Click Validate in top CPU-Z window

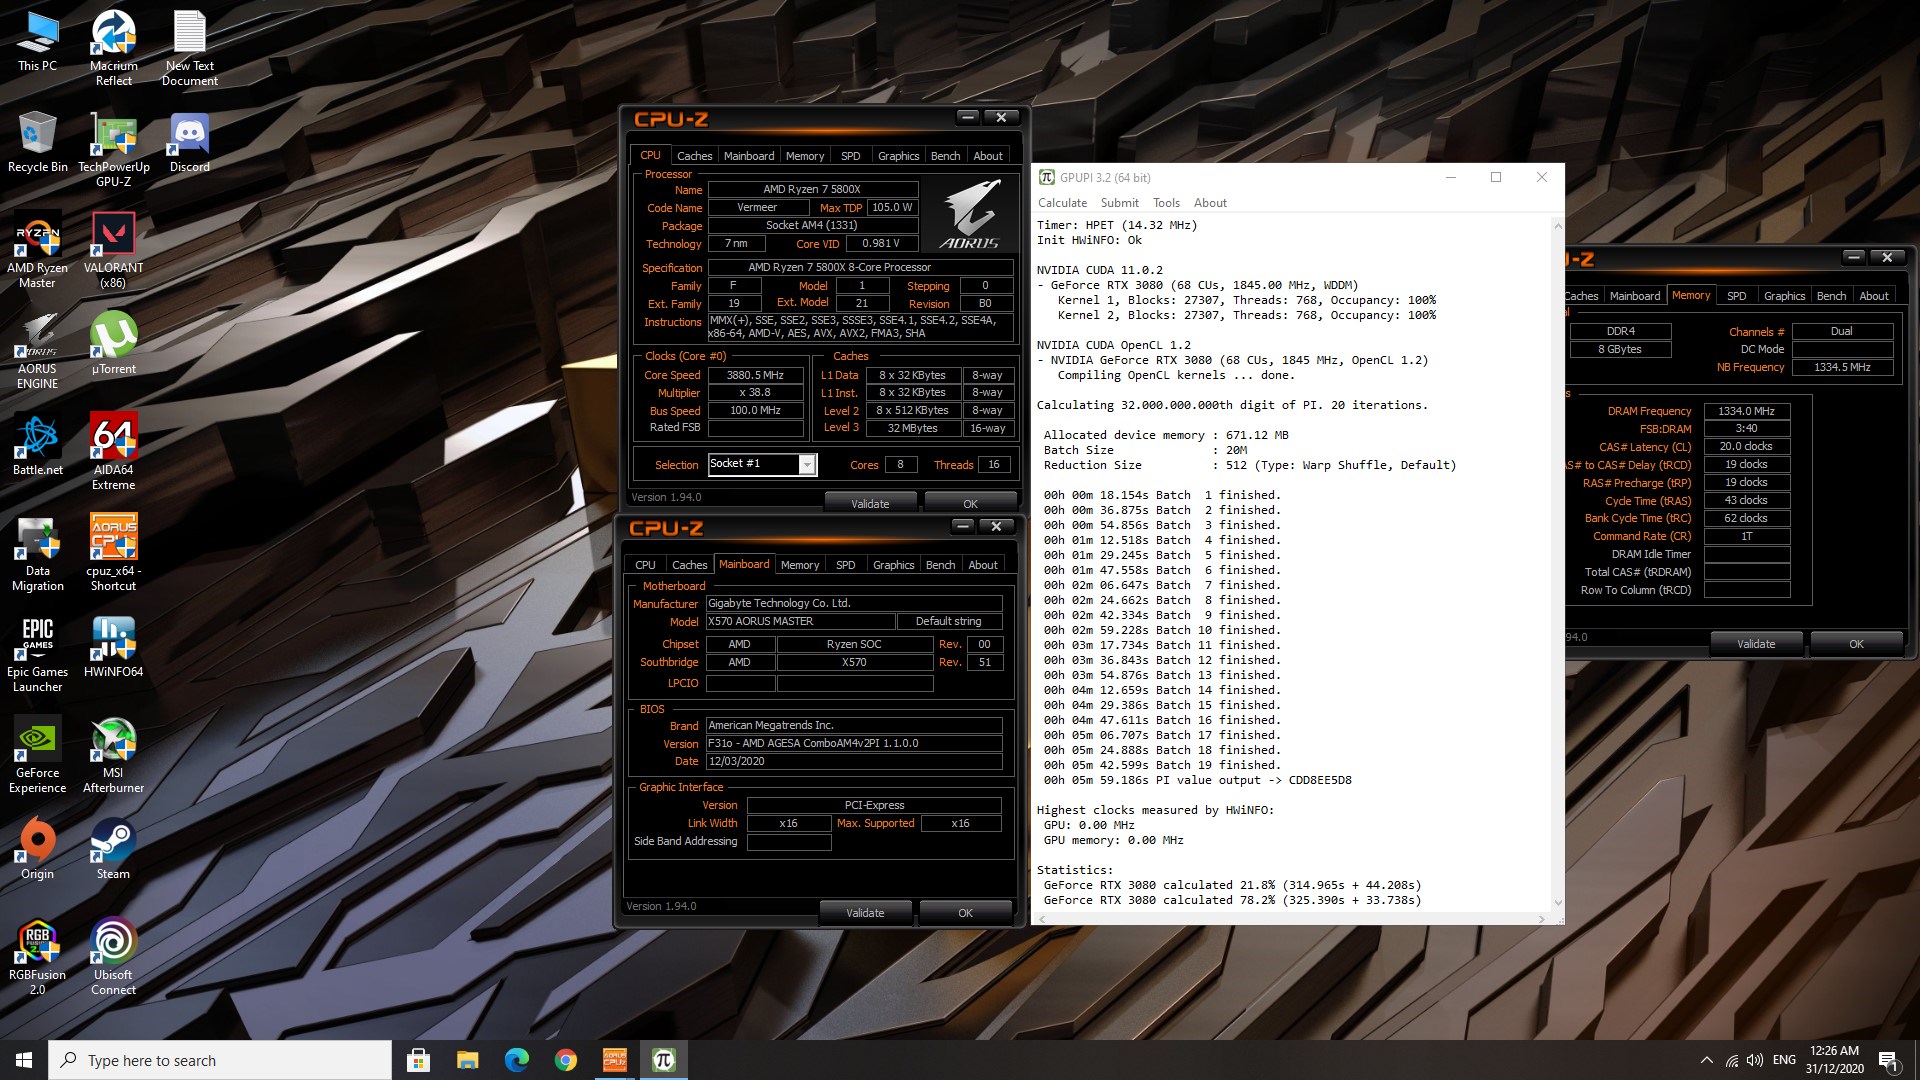(x=870, y=503)
